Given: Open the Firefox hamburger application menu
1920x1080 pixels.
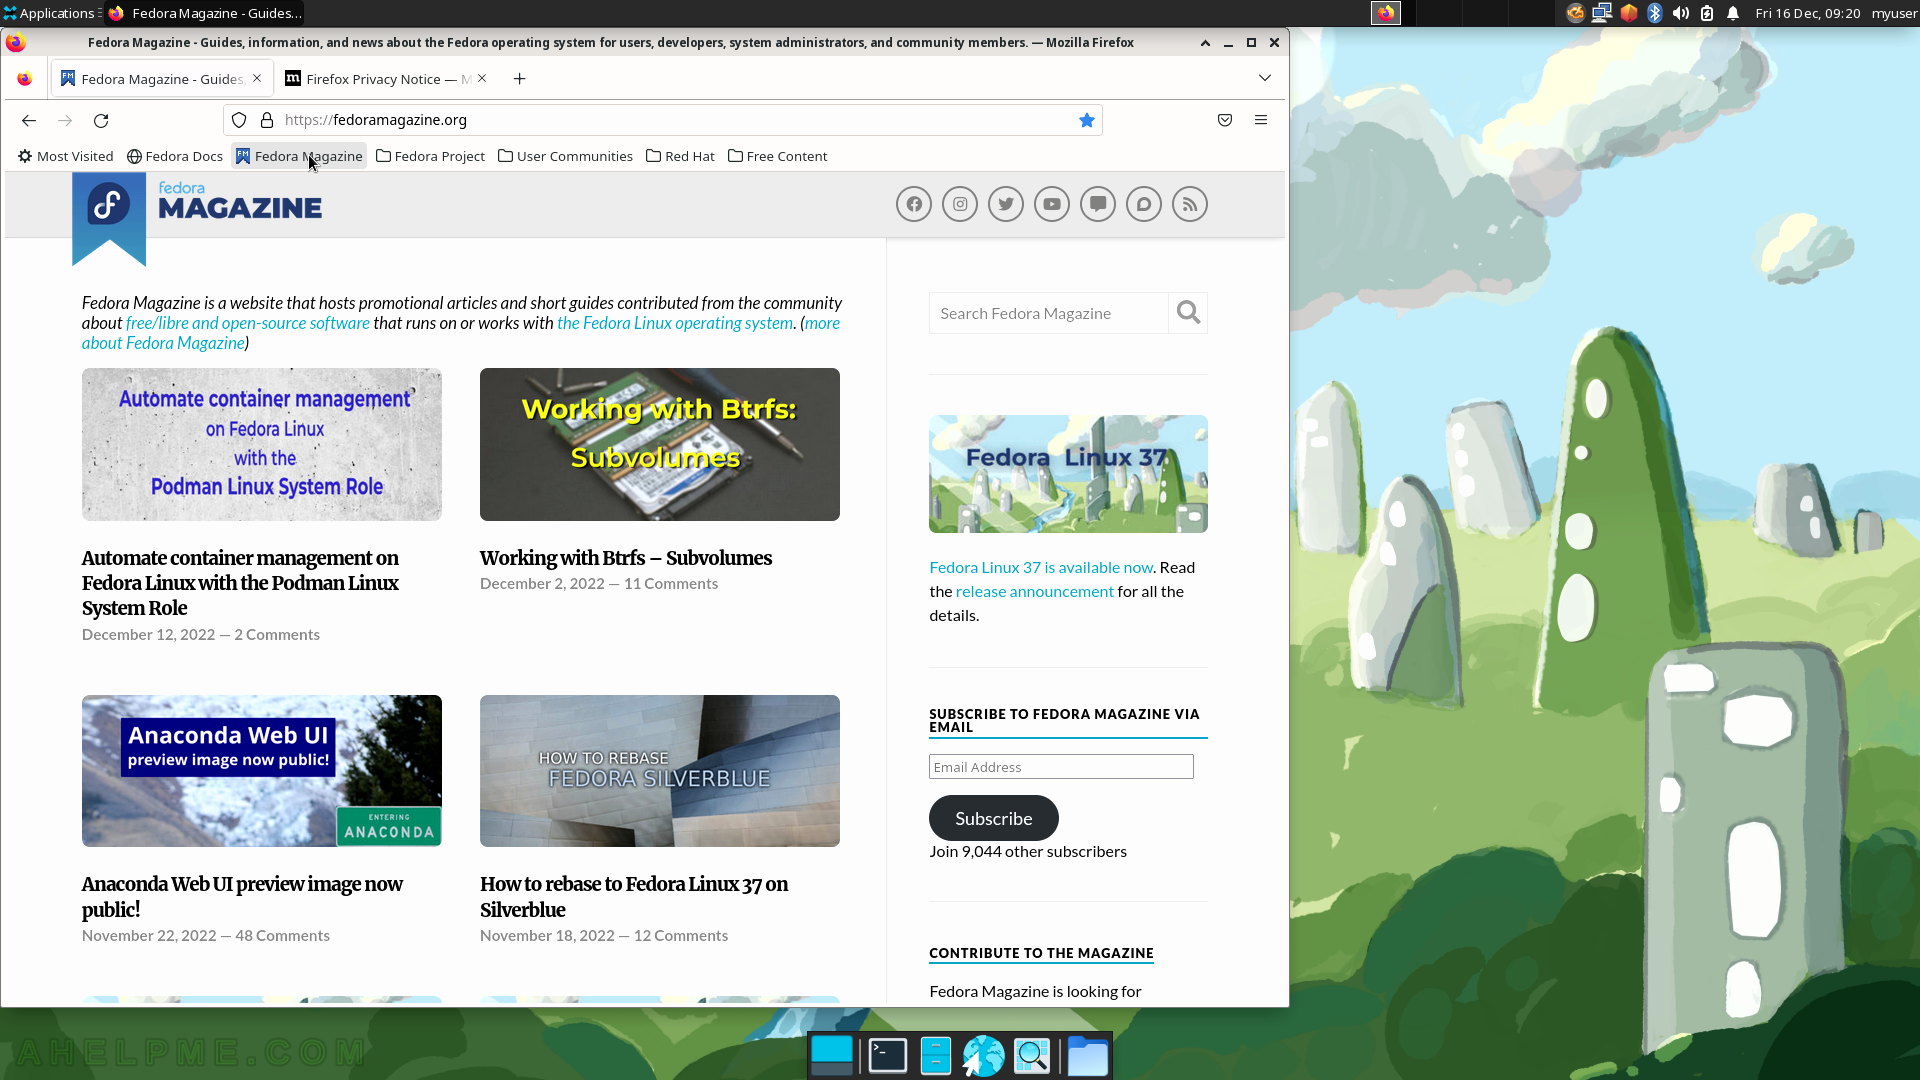Looking at the screenshot, I should tap(1261, 120).
